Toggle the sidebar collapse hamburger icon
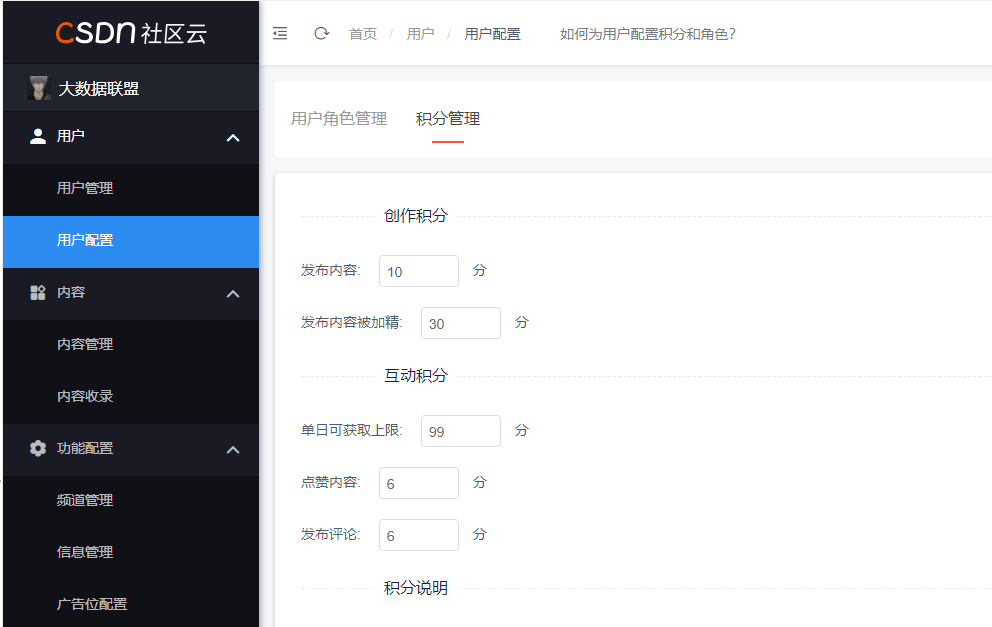 click(x=280, y=34)
